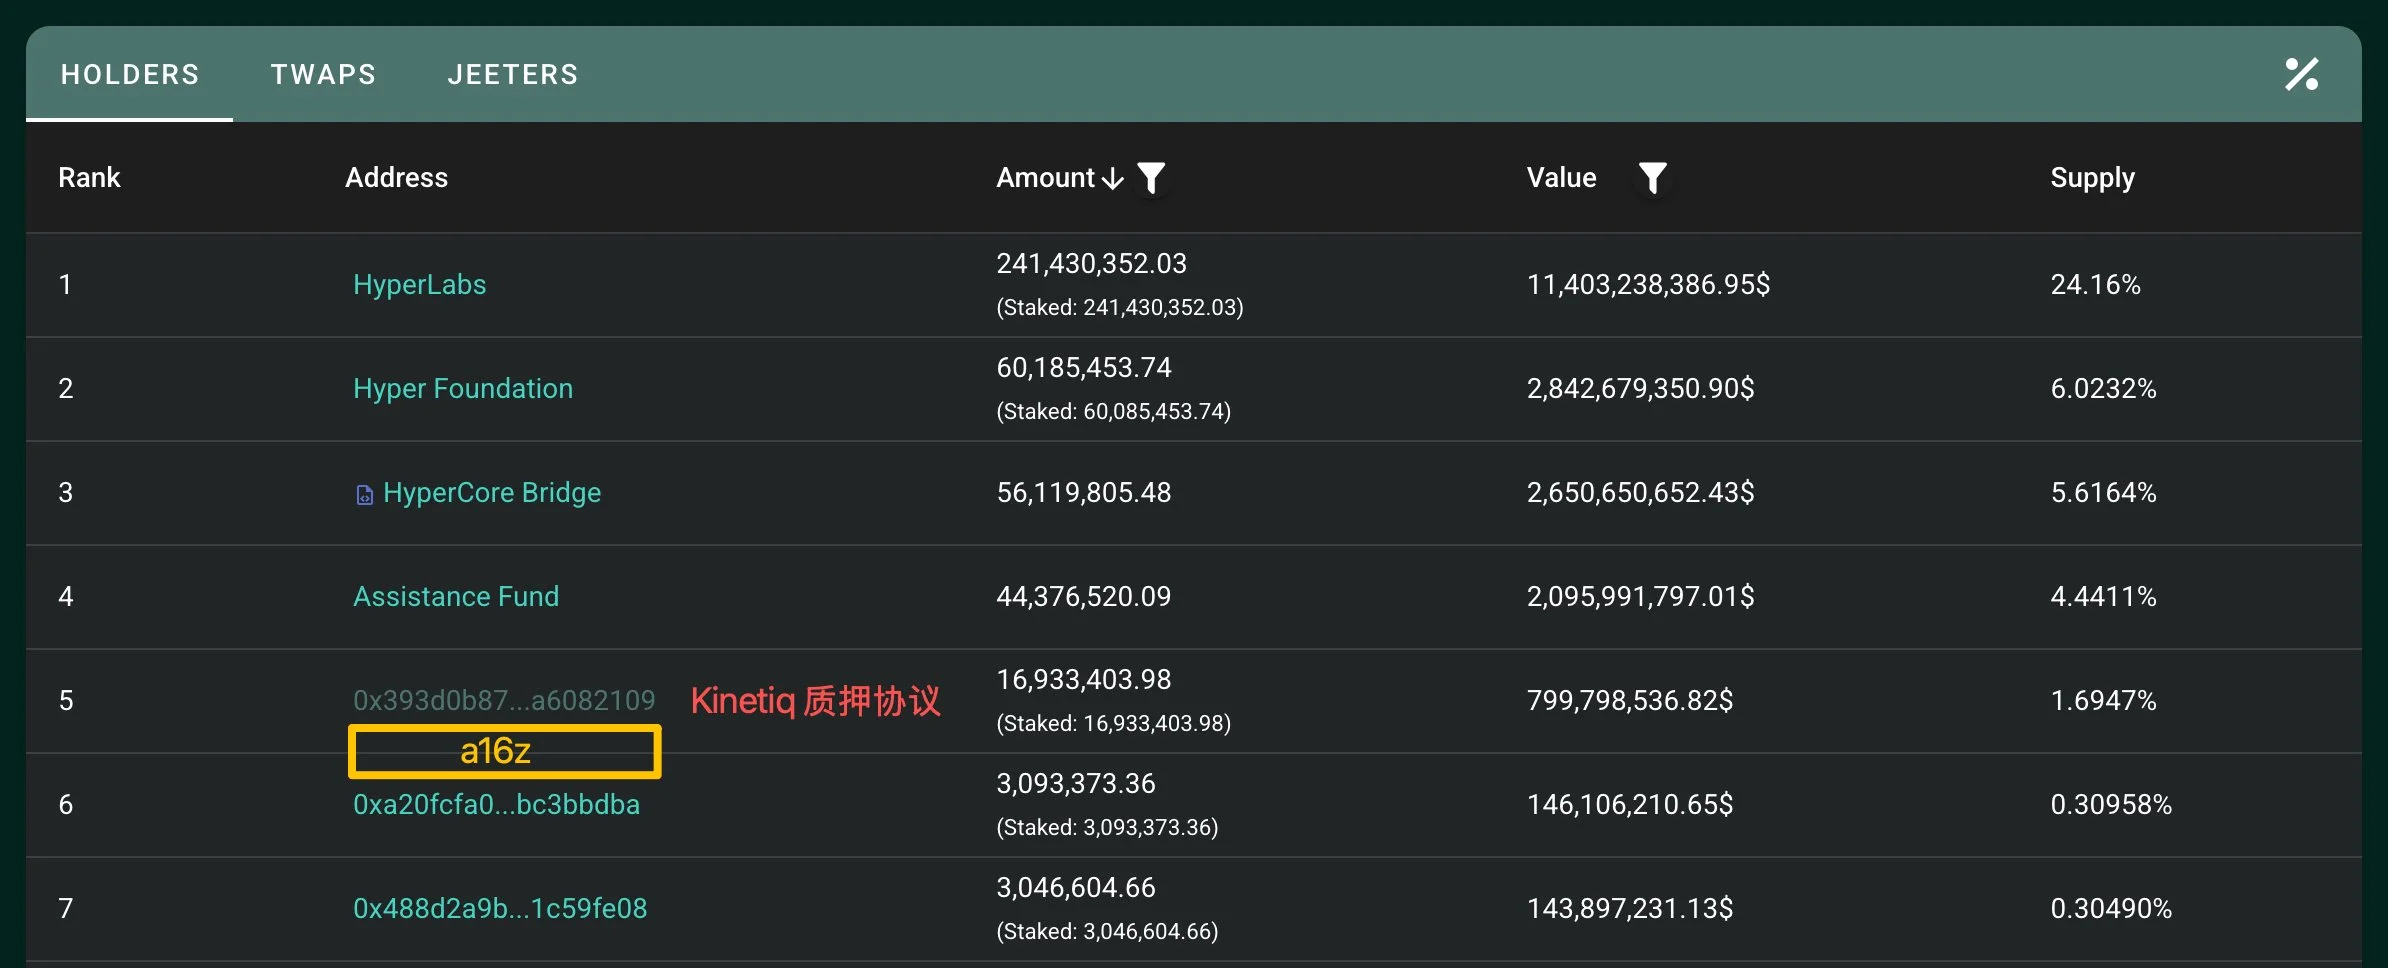The height and width of the screenshot is (968, 2388).
Task: Select supply 24.16%
Action: tap(2095, 285)
